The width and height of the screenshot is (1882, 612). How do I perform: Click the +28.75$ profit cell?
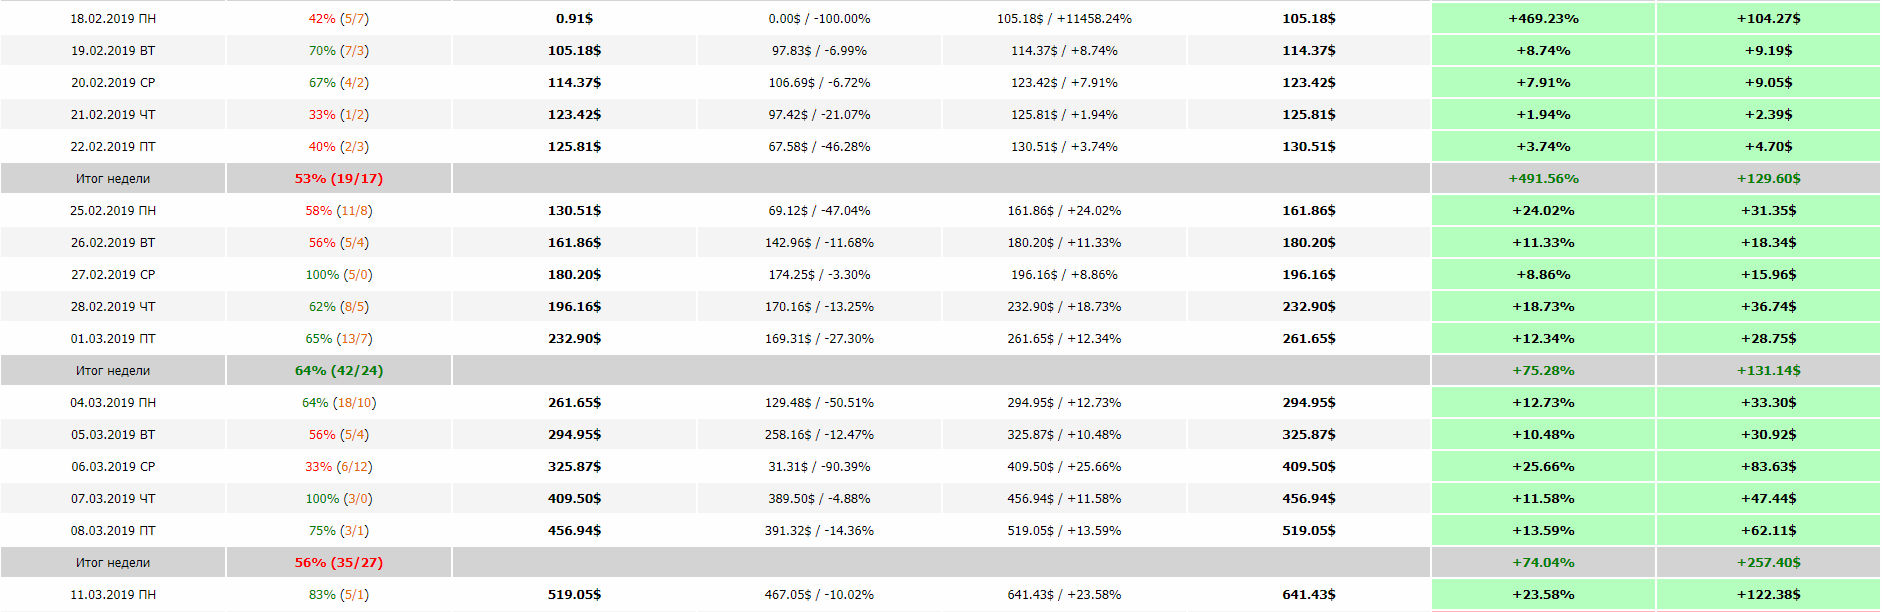click(1768, 339)
